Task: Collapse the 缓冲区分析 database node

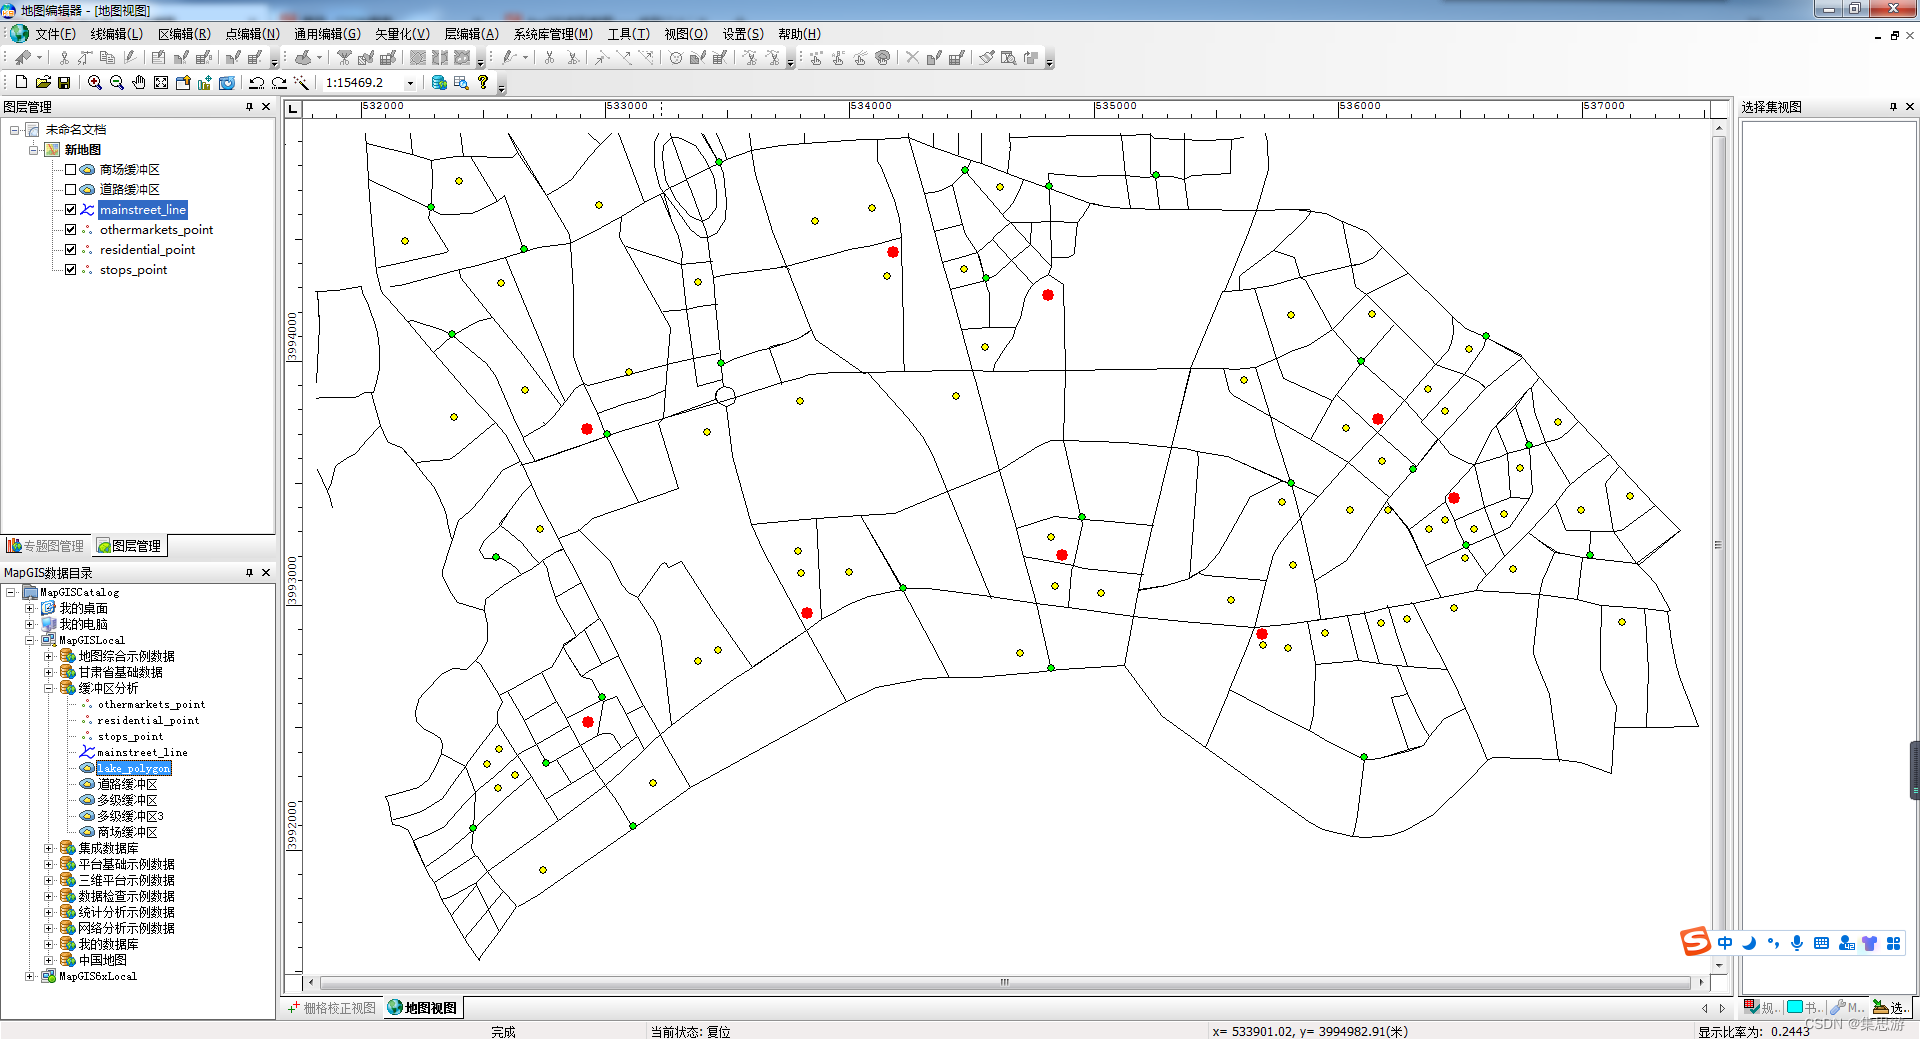Action: point(48,688)
